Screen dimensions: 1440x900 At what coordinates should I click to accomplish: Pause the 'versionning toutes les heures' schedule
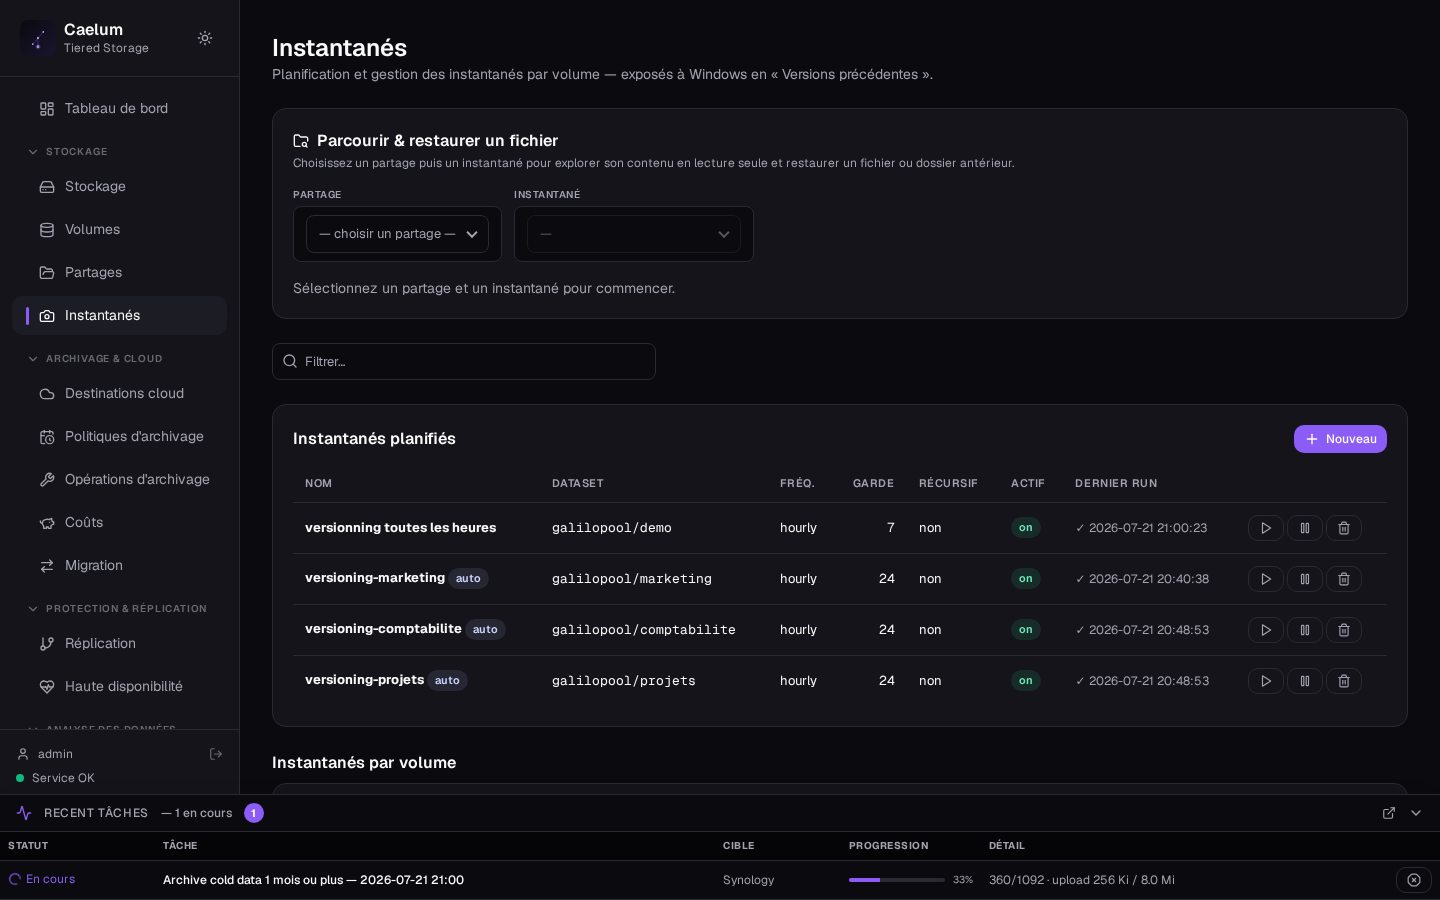click(x=1305, y=528)
